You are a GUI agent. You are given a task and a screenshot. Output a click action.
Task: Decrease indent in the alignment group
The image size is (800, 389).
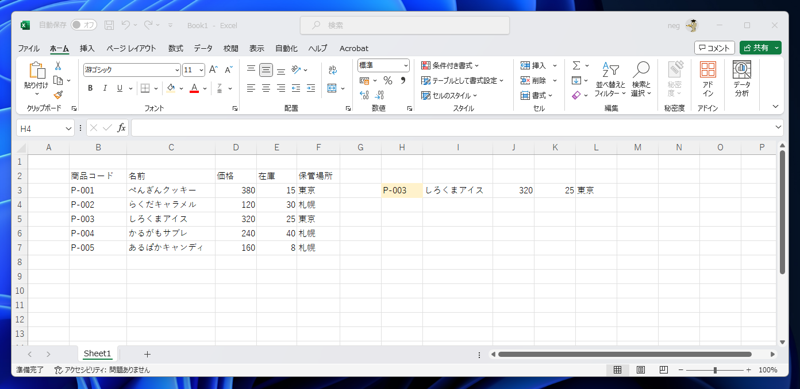296,88
